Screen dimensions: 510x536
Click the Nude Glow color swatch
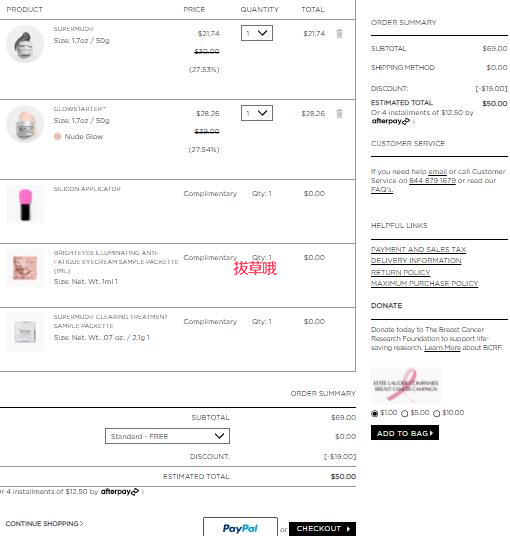(x=57, y=137)
